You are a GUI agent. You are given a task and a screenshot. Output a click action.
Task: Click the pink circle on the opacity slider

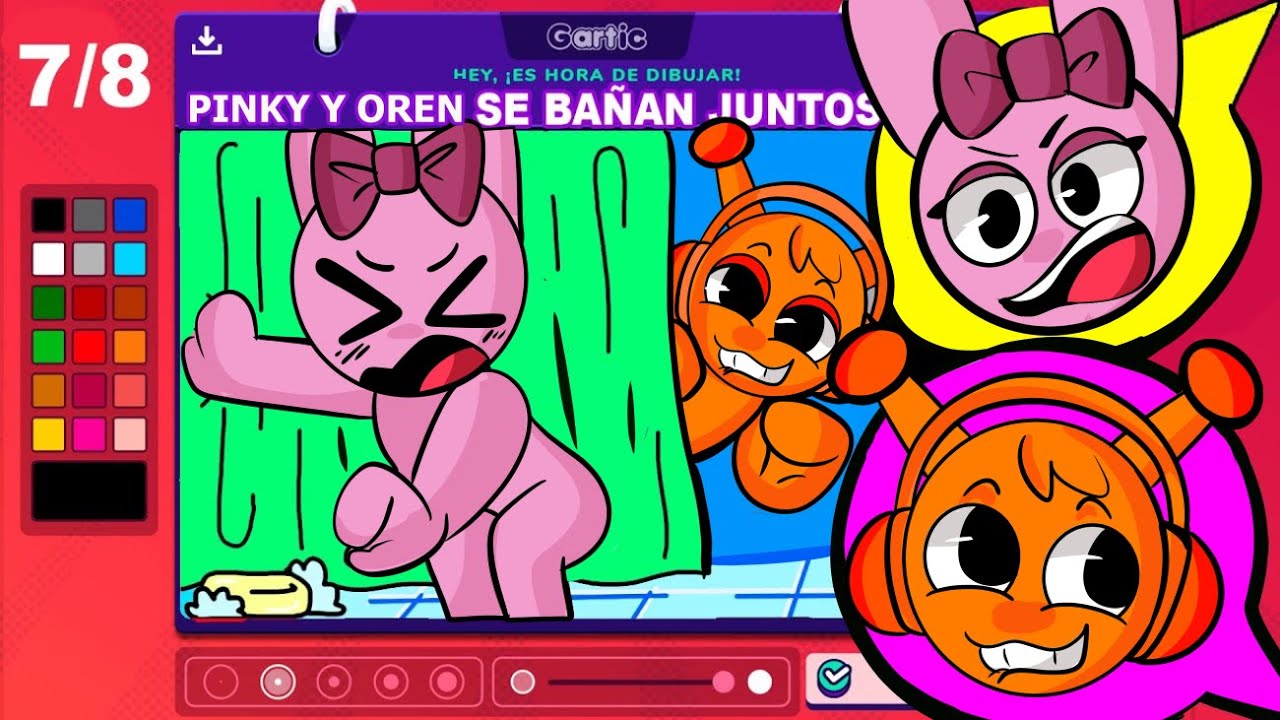point(723,682)
